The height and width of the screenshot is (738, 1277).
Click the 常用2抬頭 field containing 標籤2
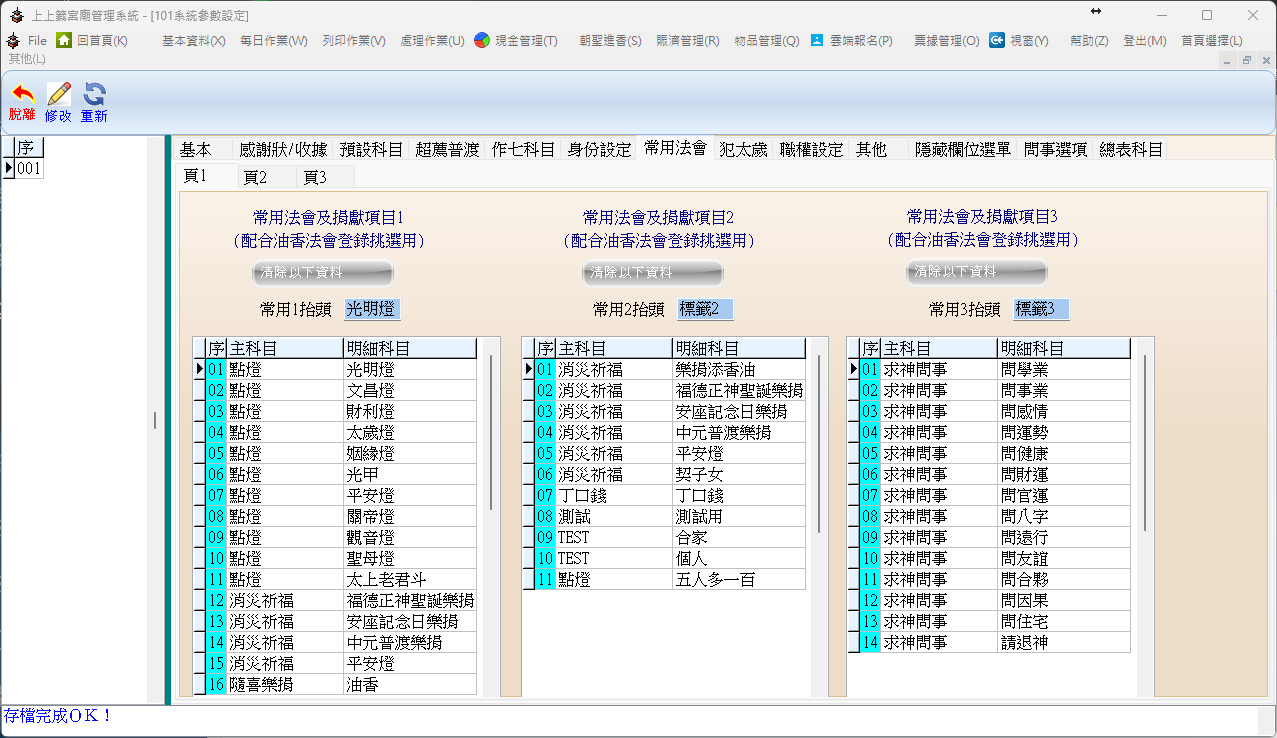click(x=705, y=310)
